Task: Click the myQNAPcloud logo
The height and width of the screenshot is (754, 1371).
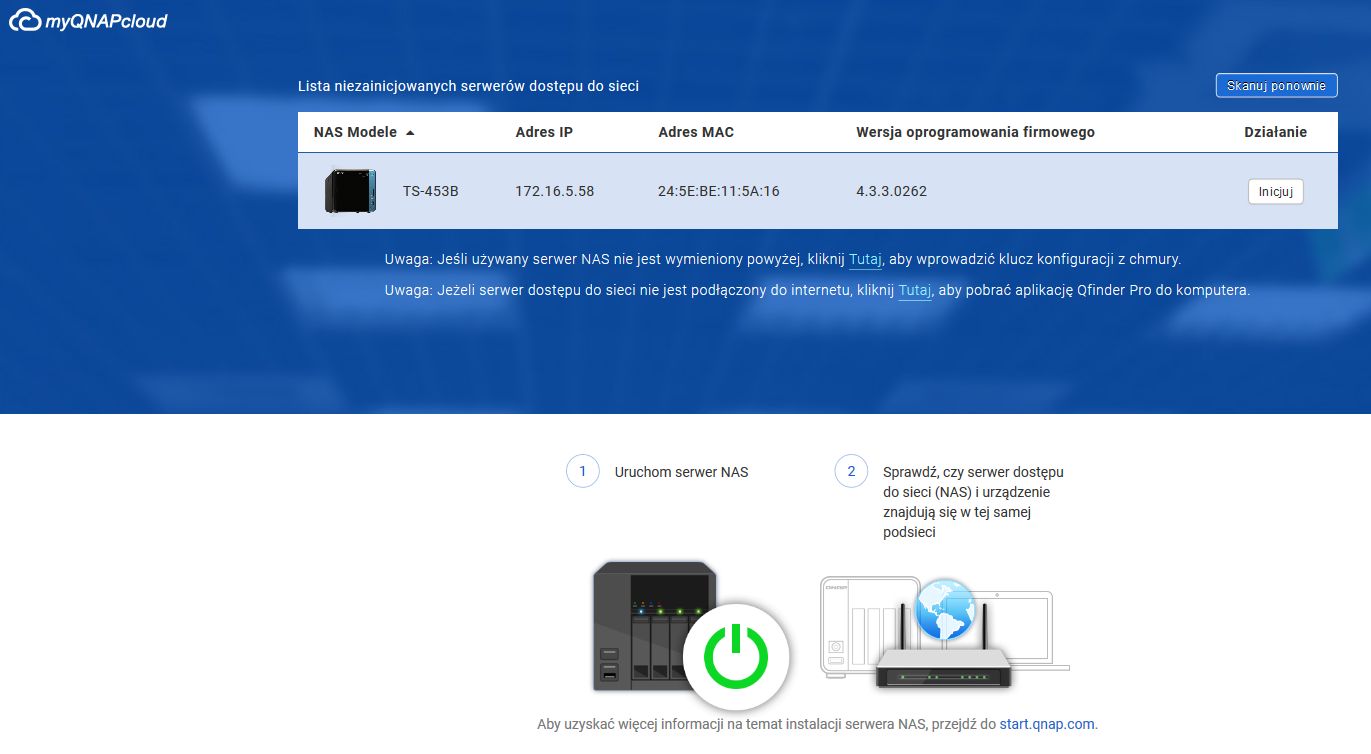Action: 87,21
